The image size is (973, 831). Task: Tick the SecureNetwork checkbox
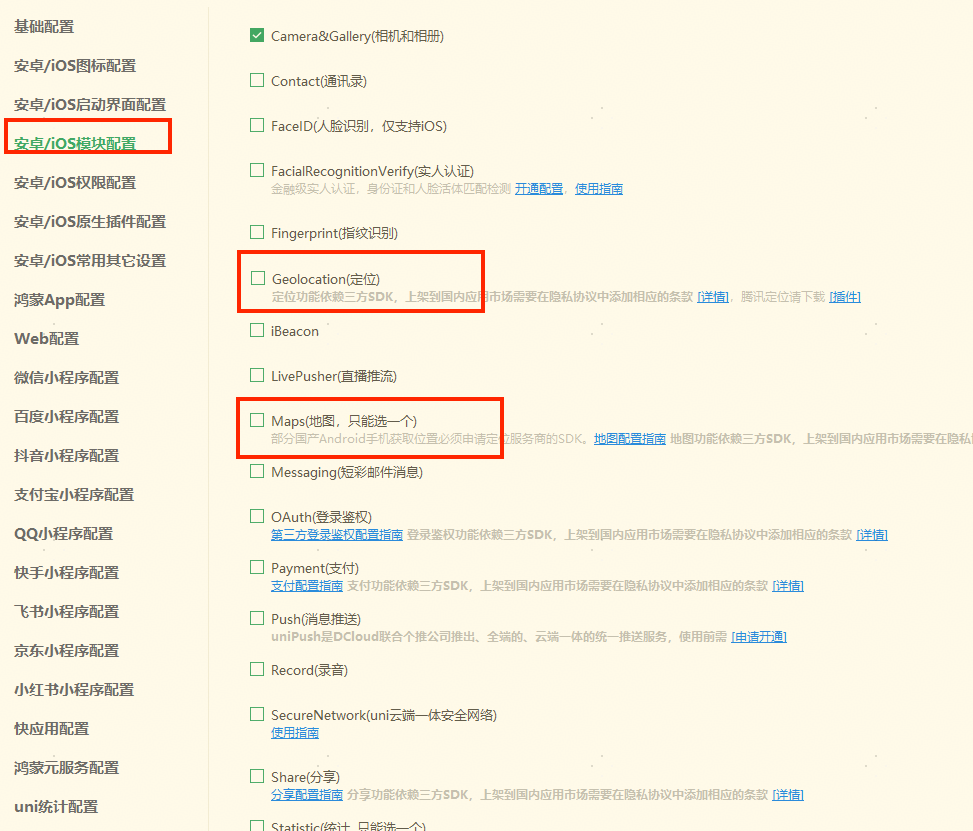pyautogui.click(x=257, y=714)
